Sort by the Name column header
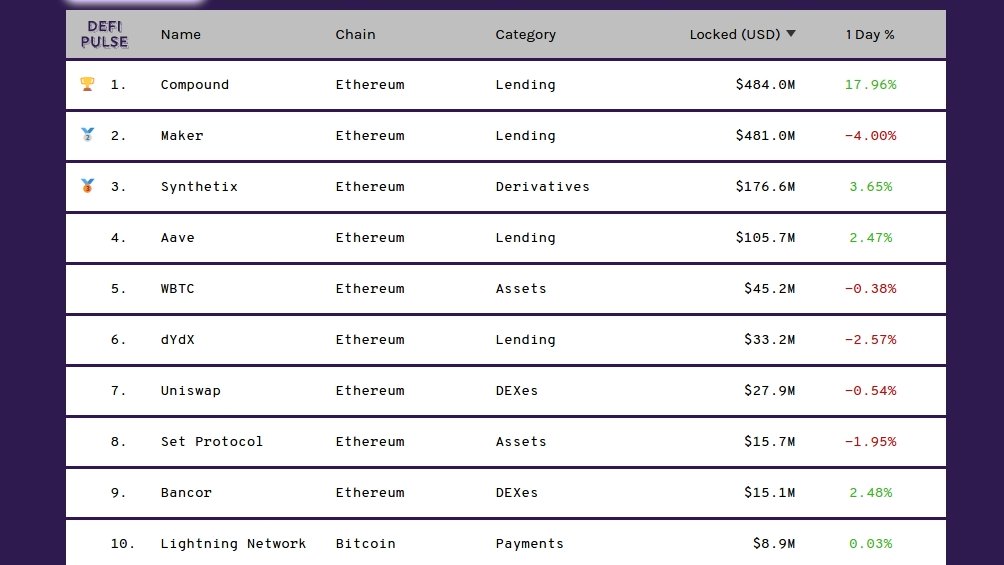The image size is (1004, 565). [181, 35]
